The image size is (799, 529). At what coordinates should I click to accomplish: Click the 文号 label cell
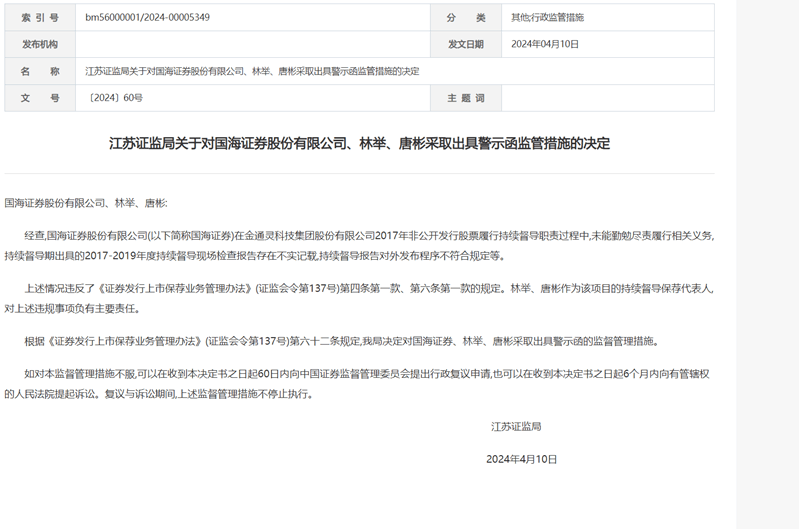click(x=40, y=98)
